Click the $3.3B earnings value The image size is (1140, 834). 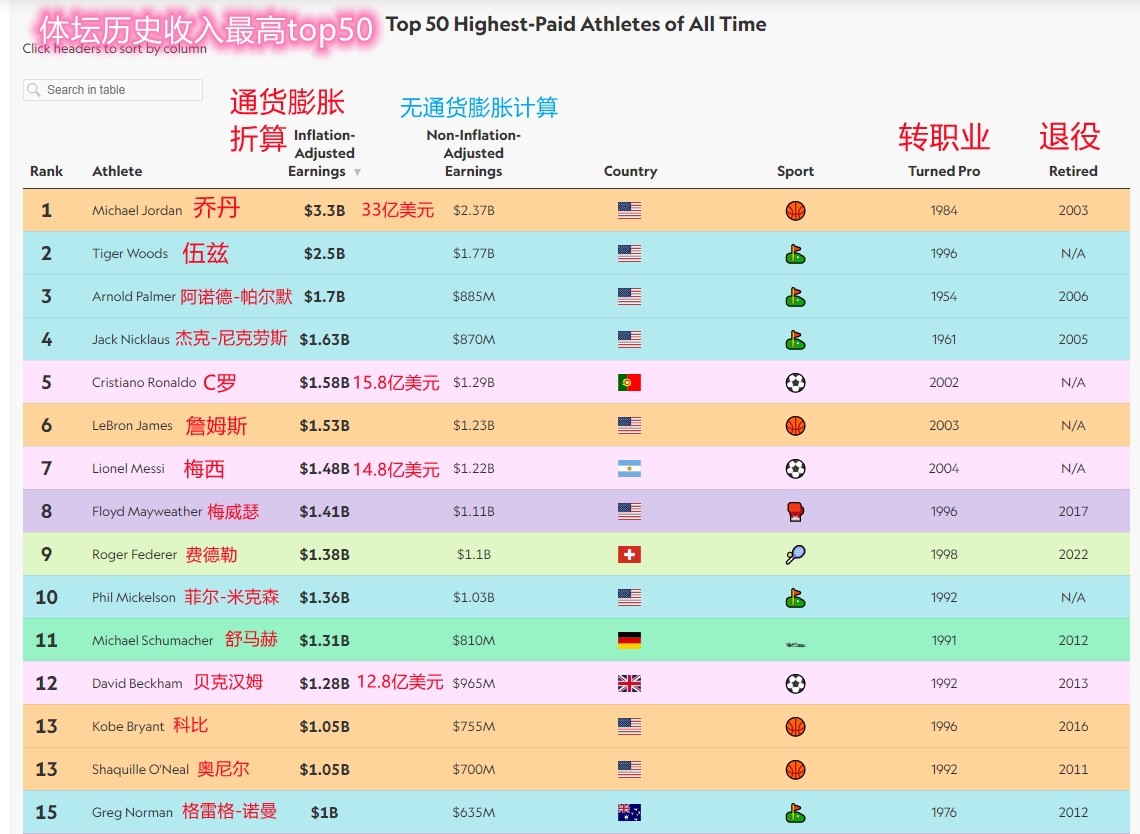324,210
